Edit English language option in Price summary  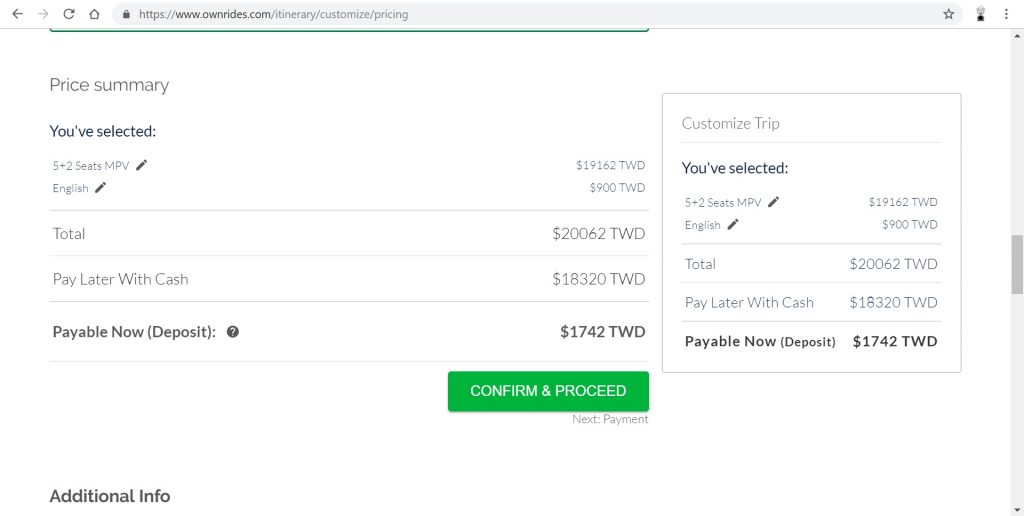click(100, 187)
